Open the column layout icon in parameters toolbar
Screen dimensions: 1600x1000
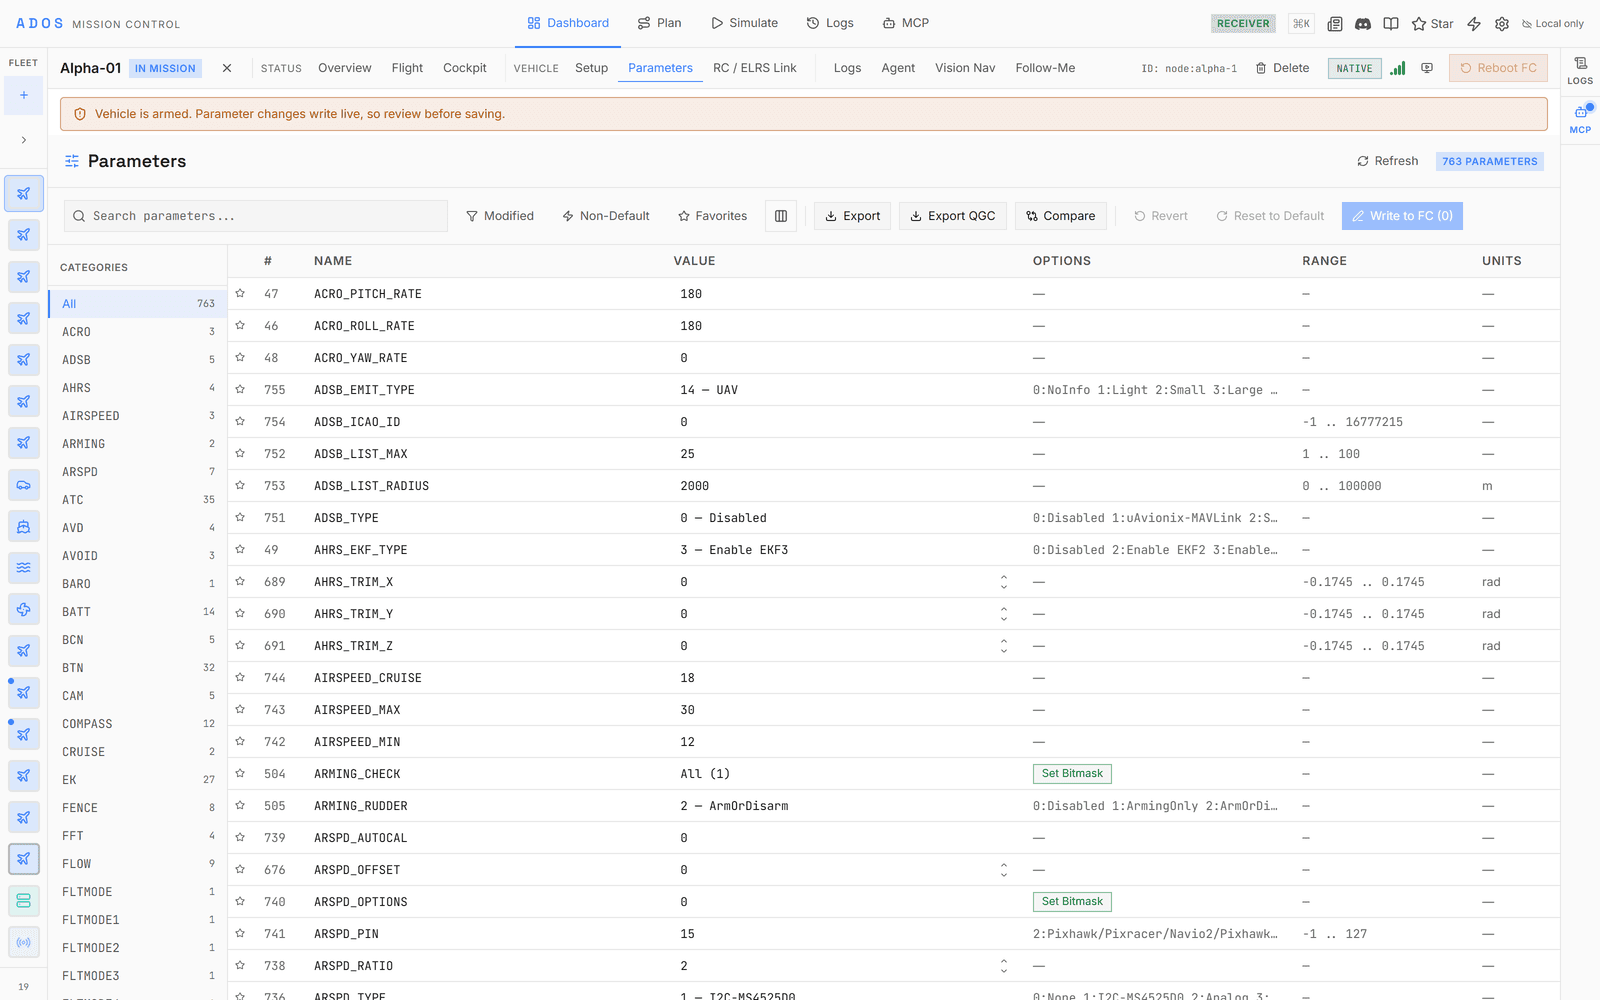pos(781,216)
